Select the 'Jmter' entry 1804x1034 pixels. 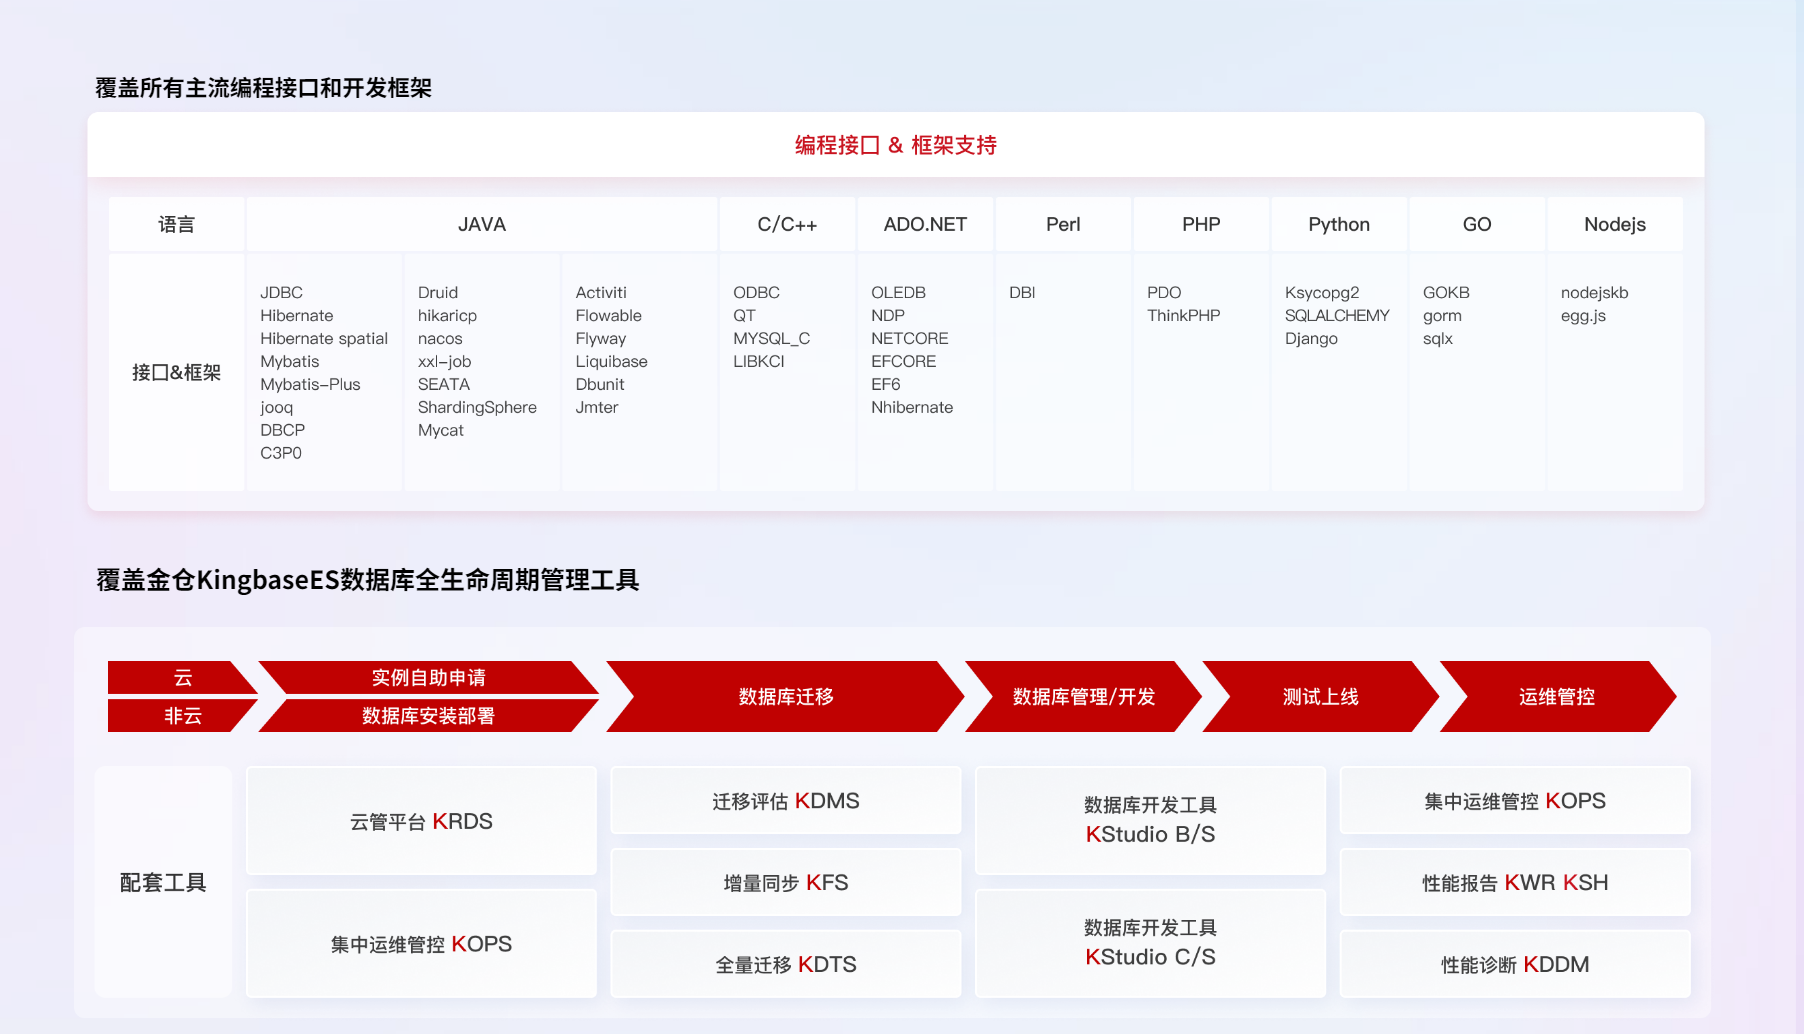(x=597, y=407)
